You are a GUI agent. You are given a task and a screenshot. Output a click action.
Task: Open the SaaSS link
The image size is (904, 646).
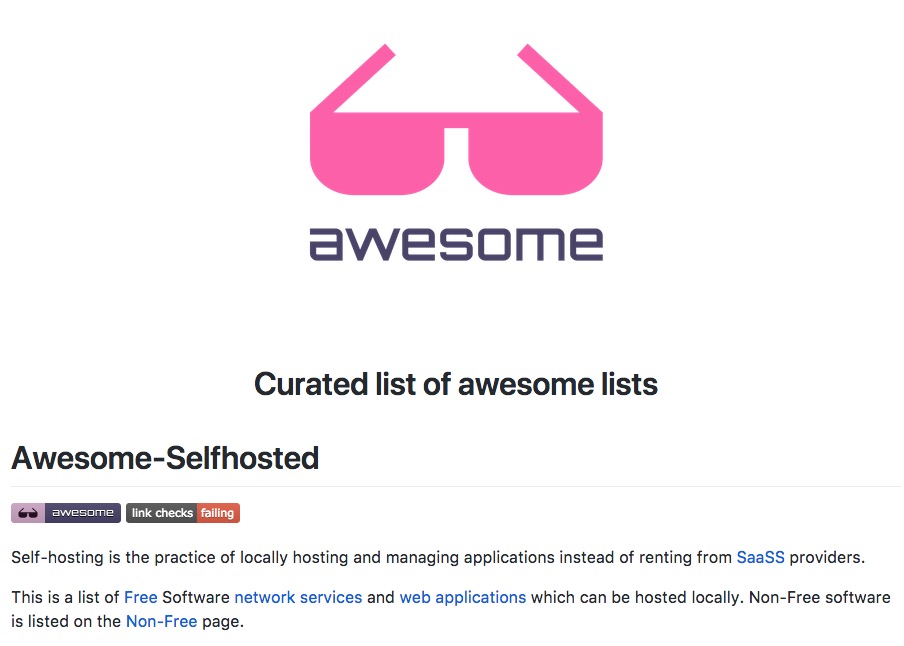tap(760, 557)
